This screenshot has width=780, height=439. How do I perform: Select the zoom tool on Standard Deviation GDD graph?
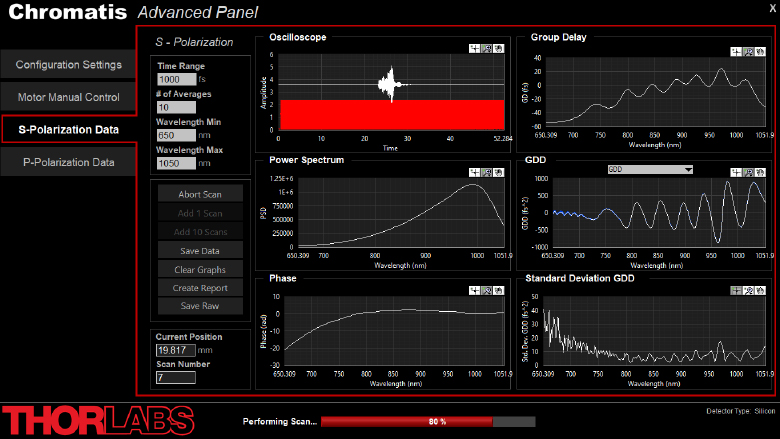coord(750,290)
